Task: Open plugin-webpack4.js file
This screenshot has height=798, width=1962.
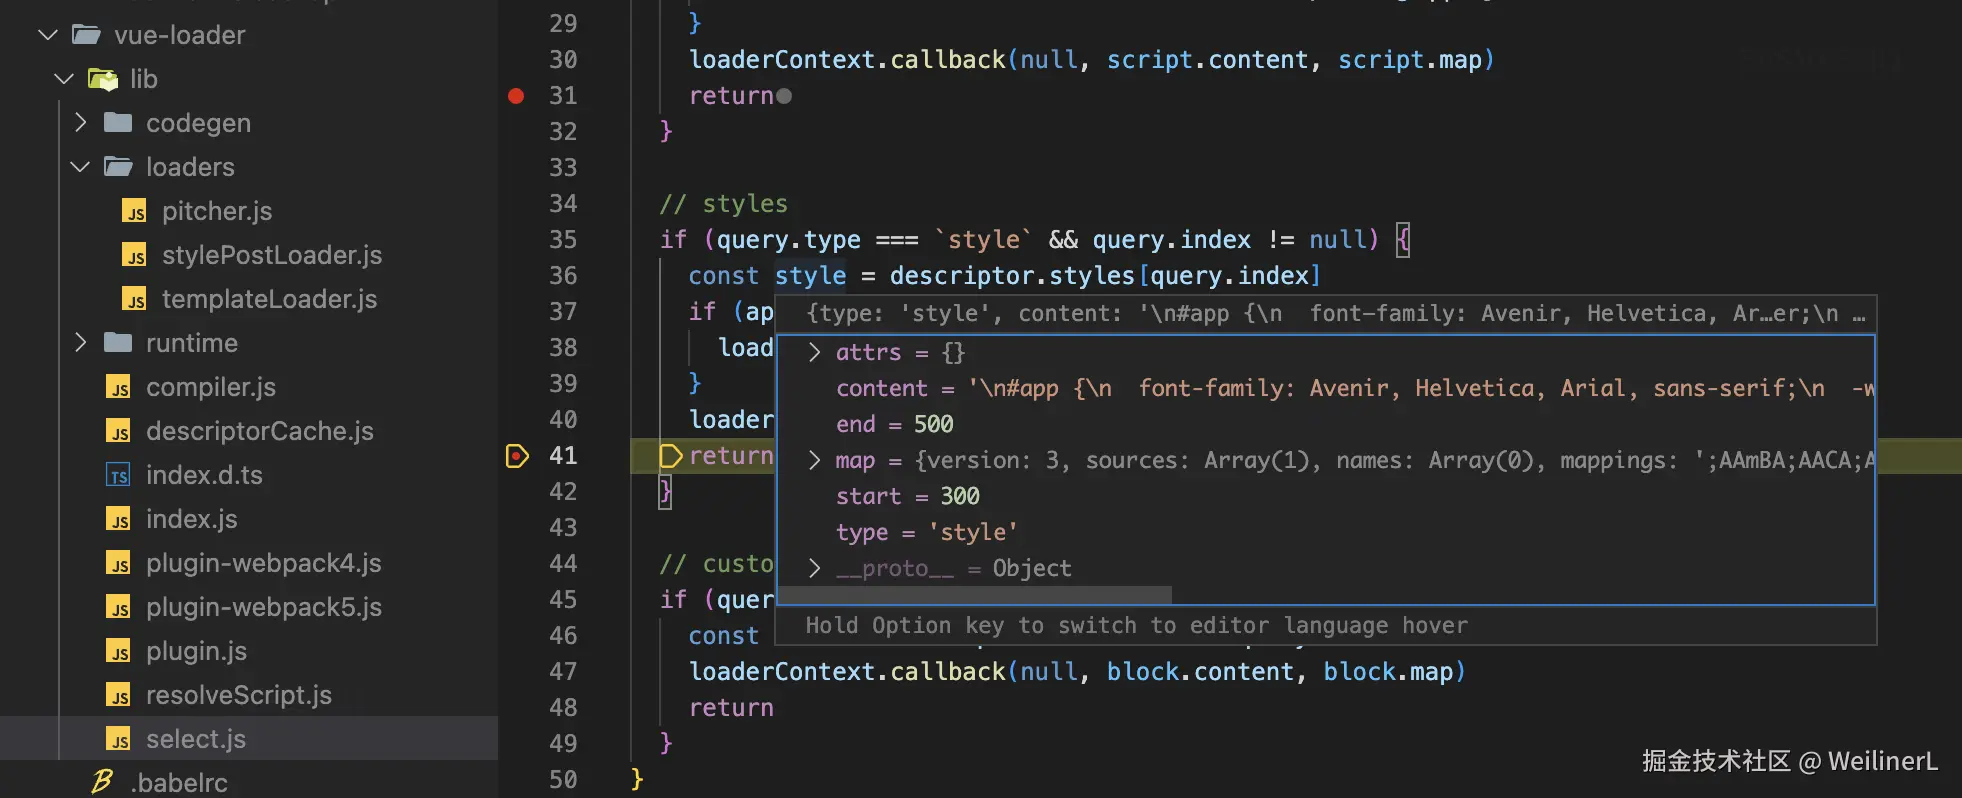Action: point(264,563)
